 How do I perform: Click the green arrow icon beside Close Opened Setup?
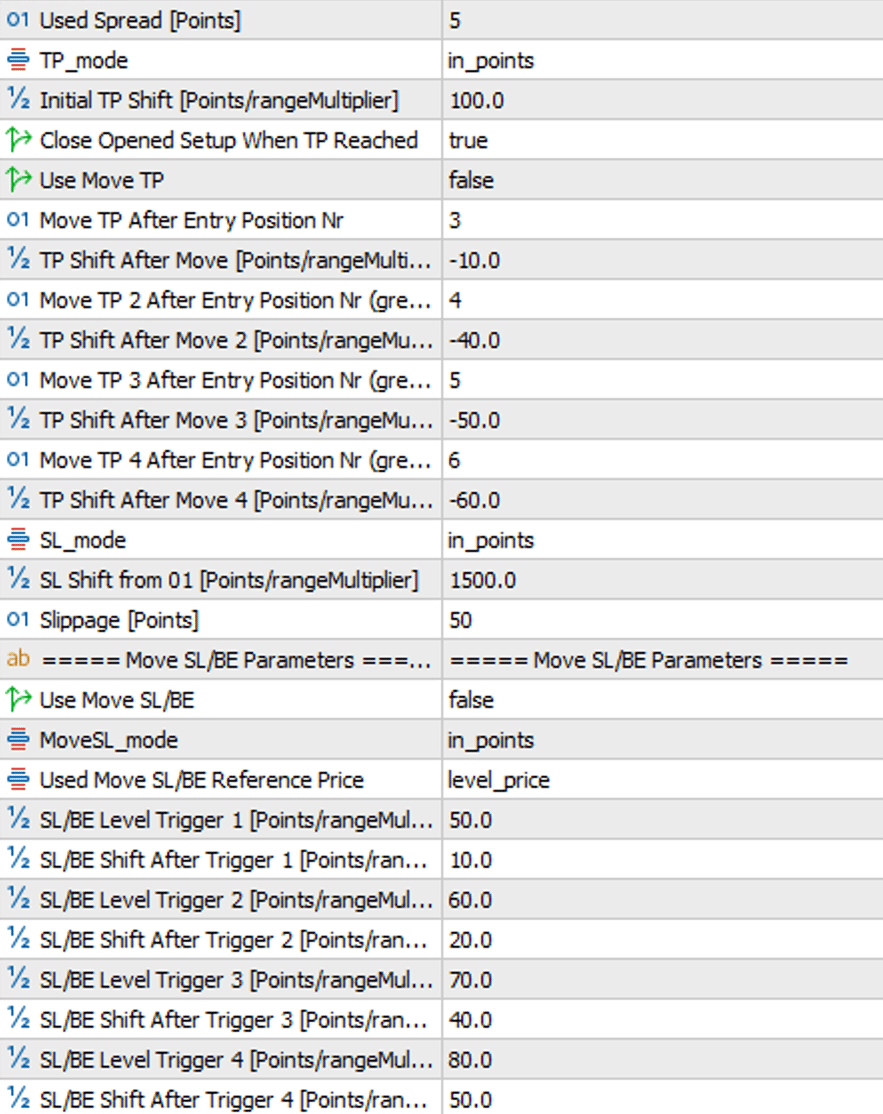[x=18, y=140]
